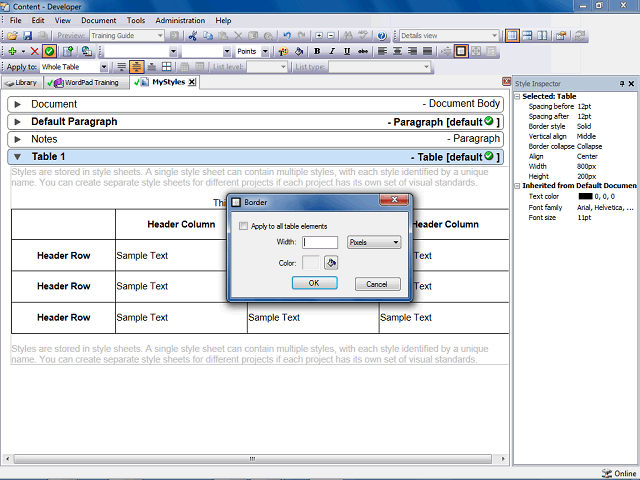Click the green plus Add icon

click(13, 51)
